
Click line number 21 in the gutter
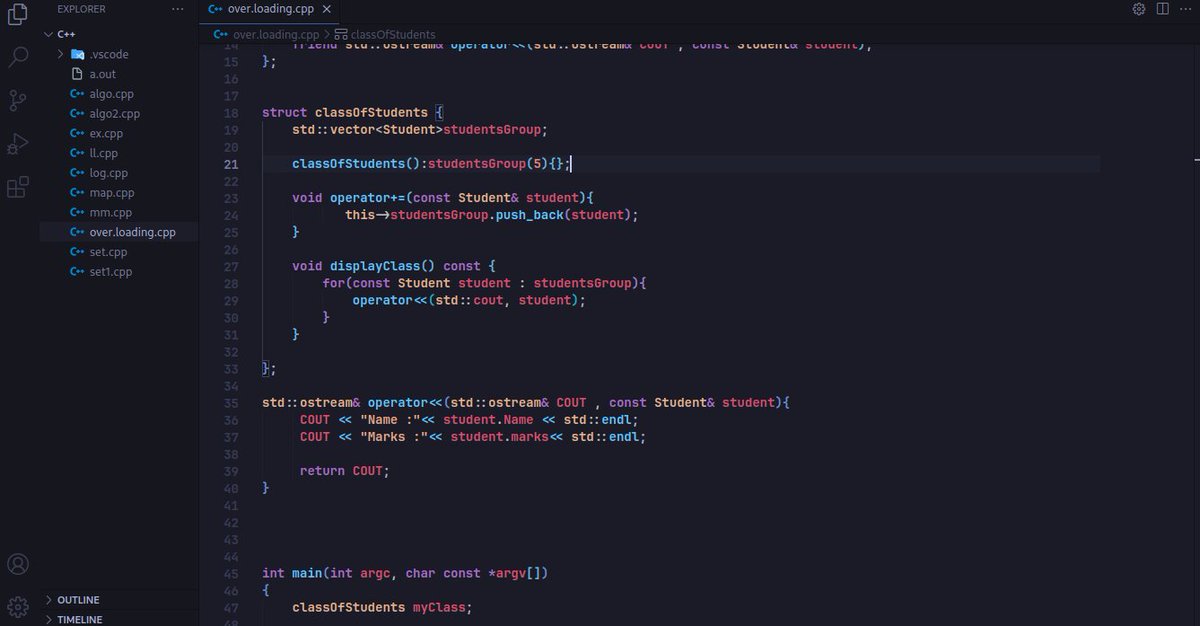pos(231,164)
